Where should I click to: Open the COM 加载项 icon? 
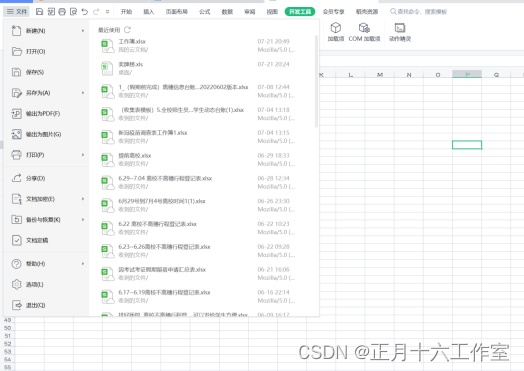point(364,27)
